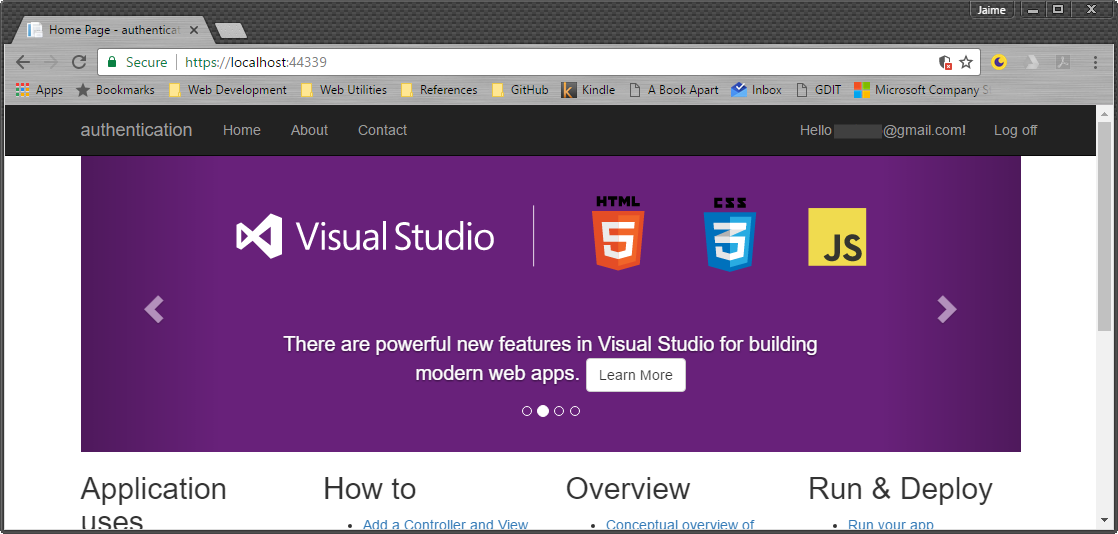The image size is (1118, 534).
Task: Select the first carousel indicator dot
Action: pyautogui.click(x=527, y=411)
